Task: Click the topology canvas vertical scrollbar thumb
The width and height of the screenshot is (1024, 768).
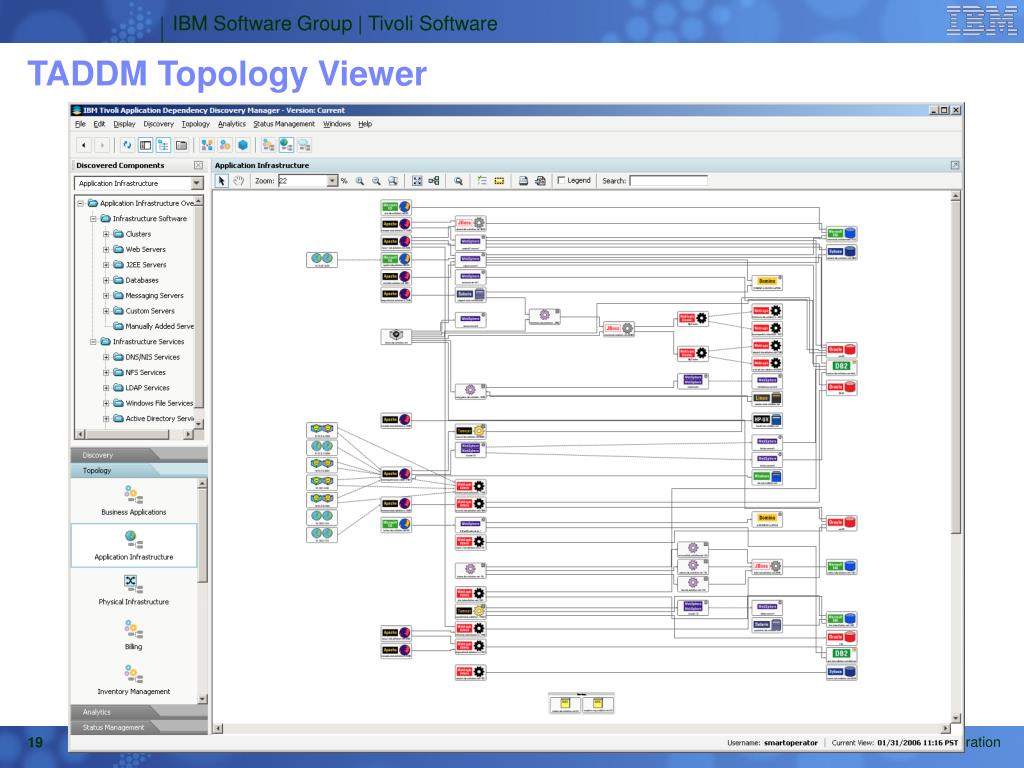Action: (x=955, y=367)
